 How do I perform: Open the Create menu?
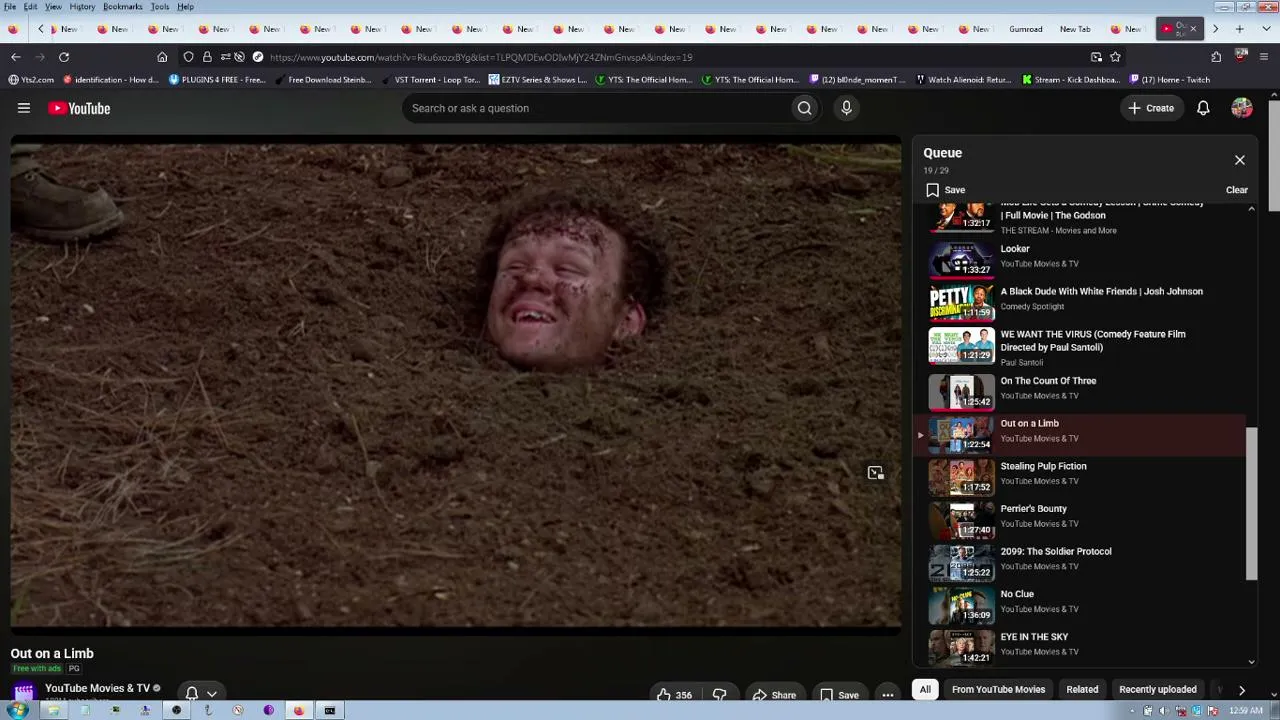tap(1151, 108)
